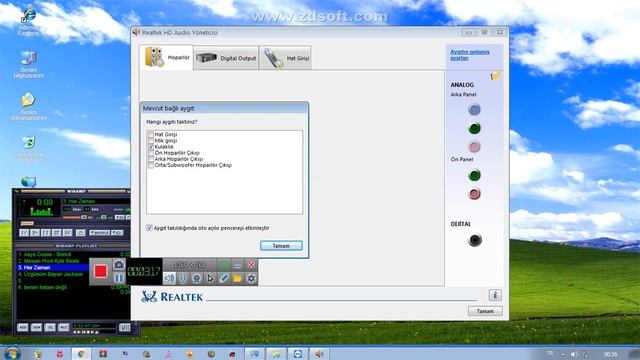The height and width of the screenshot is (360, 640).
Task: Click Winamp play button
Action: click(x=35, y=233)
